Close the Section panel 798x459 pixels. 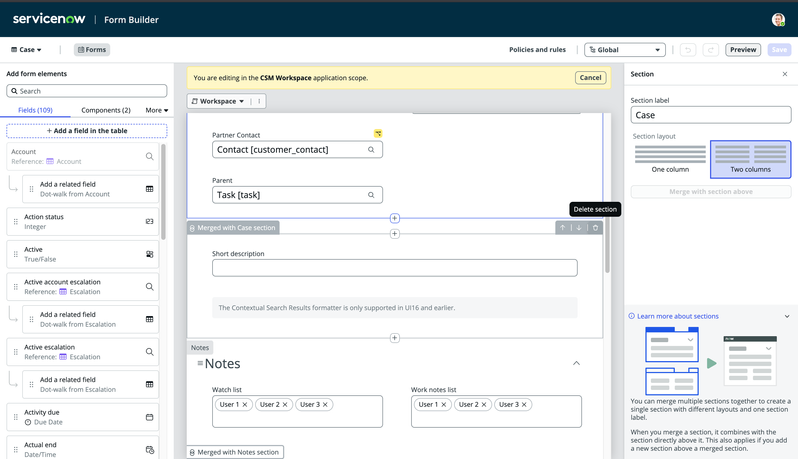[x=785, y=74]
